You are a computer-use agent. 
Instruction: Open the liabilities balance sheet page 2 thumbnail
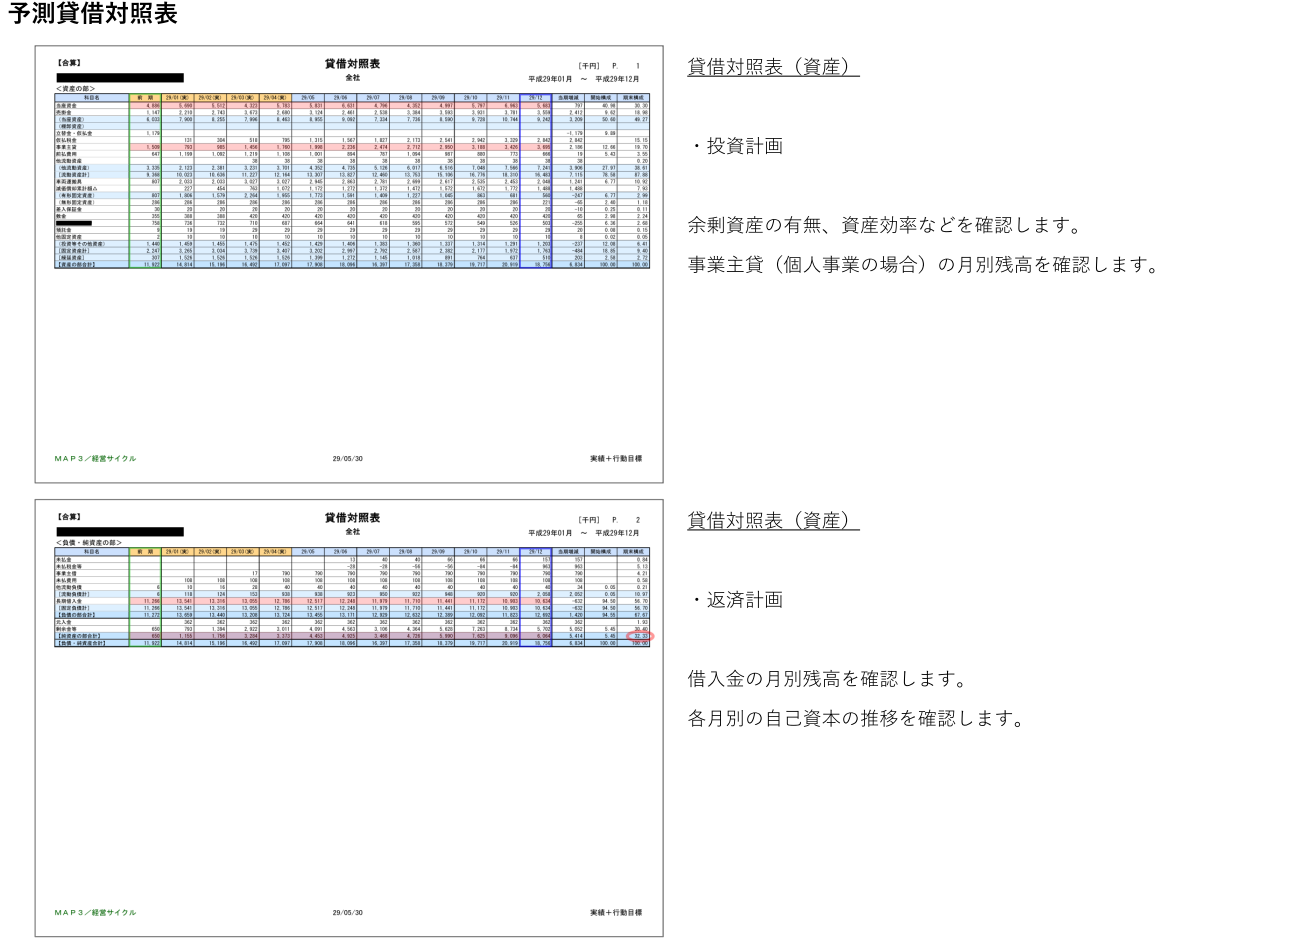349,718
